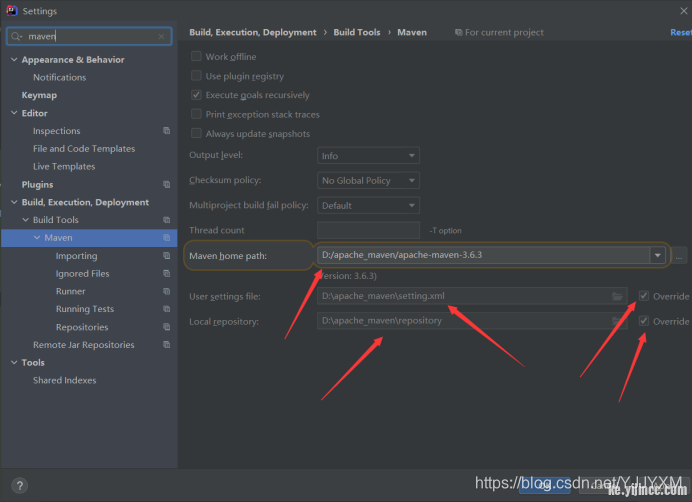Click the IntelliJ Settings window icon
This screenshot has width=692, height=502.
11,11
